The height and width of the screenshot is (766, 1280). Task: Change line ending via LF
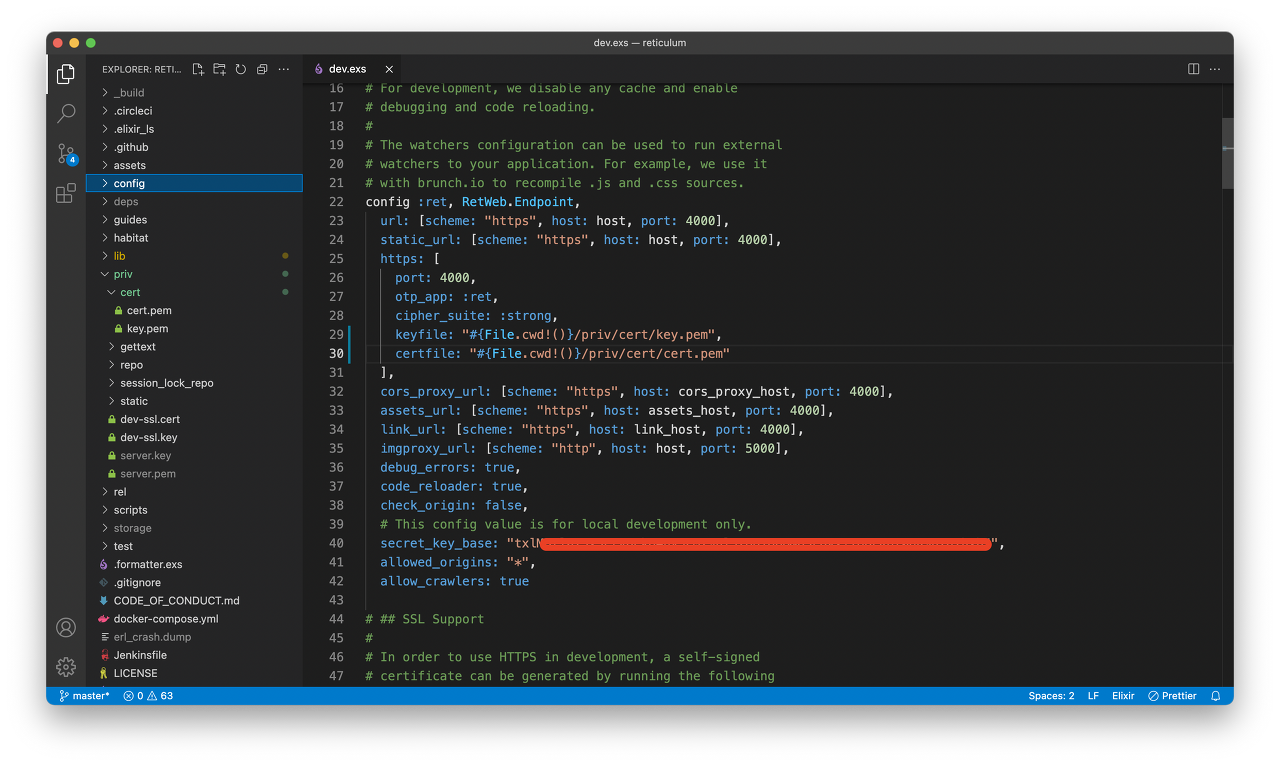[x=1094, y=696]
